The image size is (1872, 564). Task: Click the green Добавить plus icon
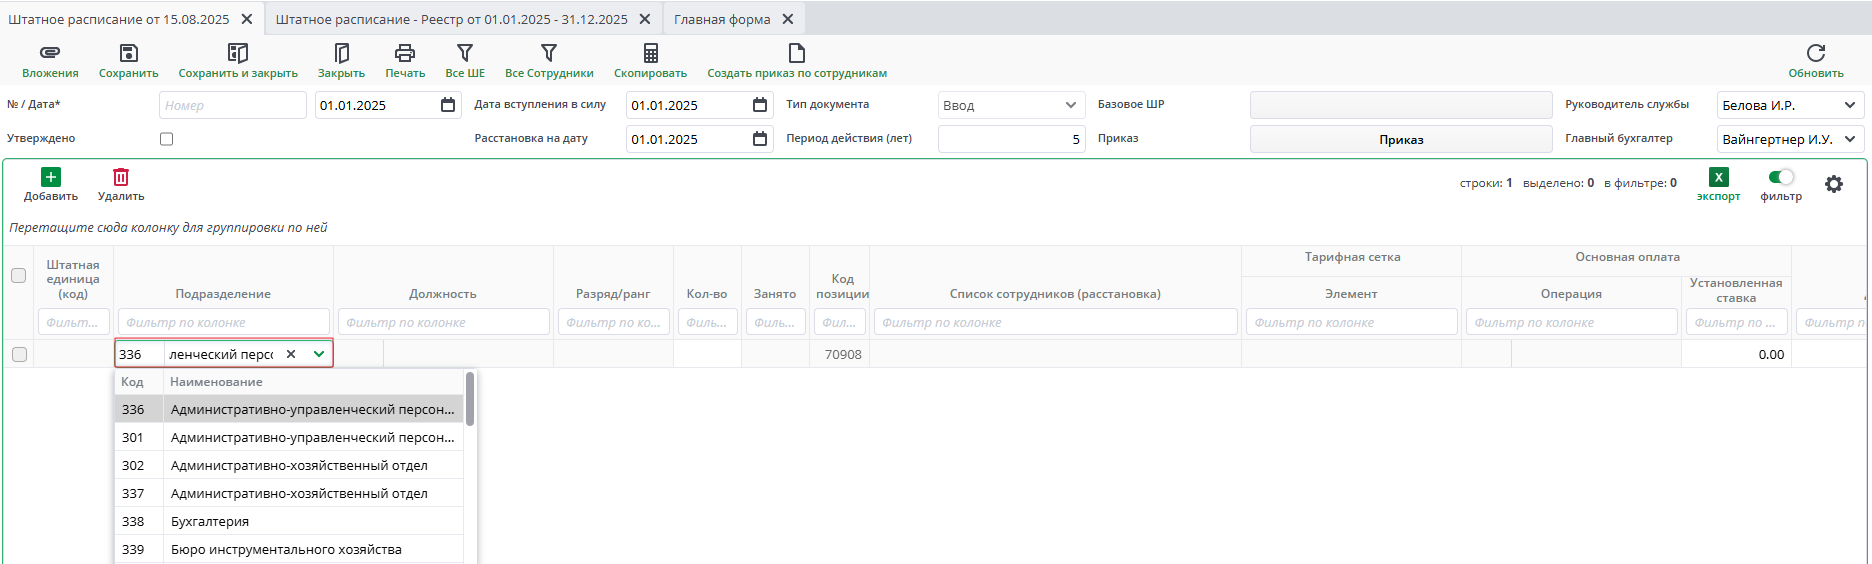51,177
